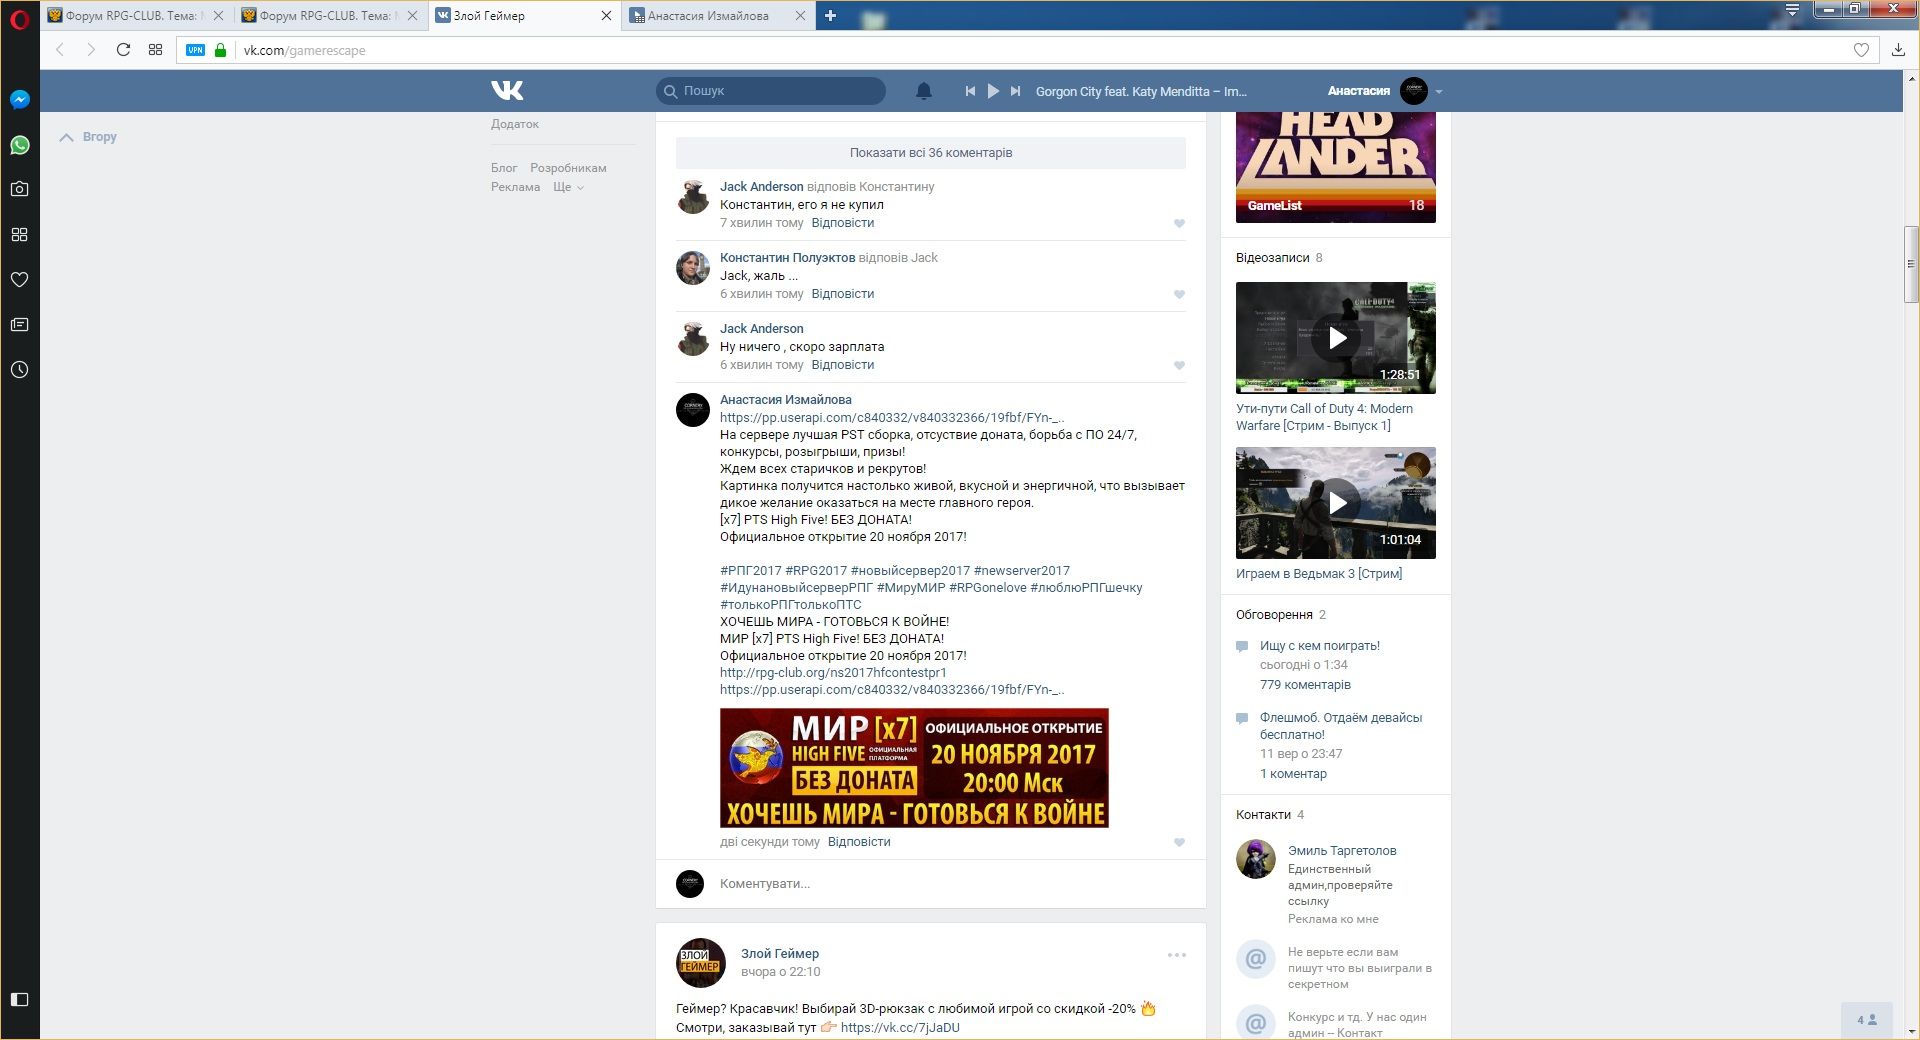Image resolution: width=1920 pixels, height=1040 pixels.
Task: Open Злой Геймер post author link
Action: (x=780, y=954)
